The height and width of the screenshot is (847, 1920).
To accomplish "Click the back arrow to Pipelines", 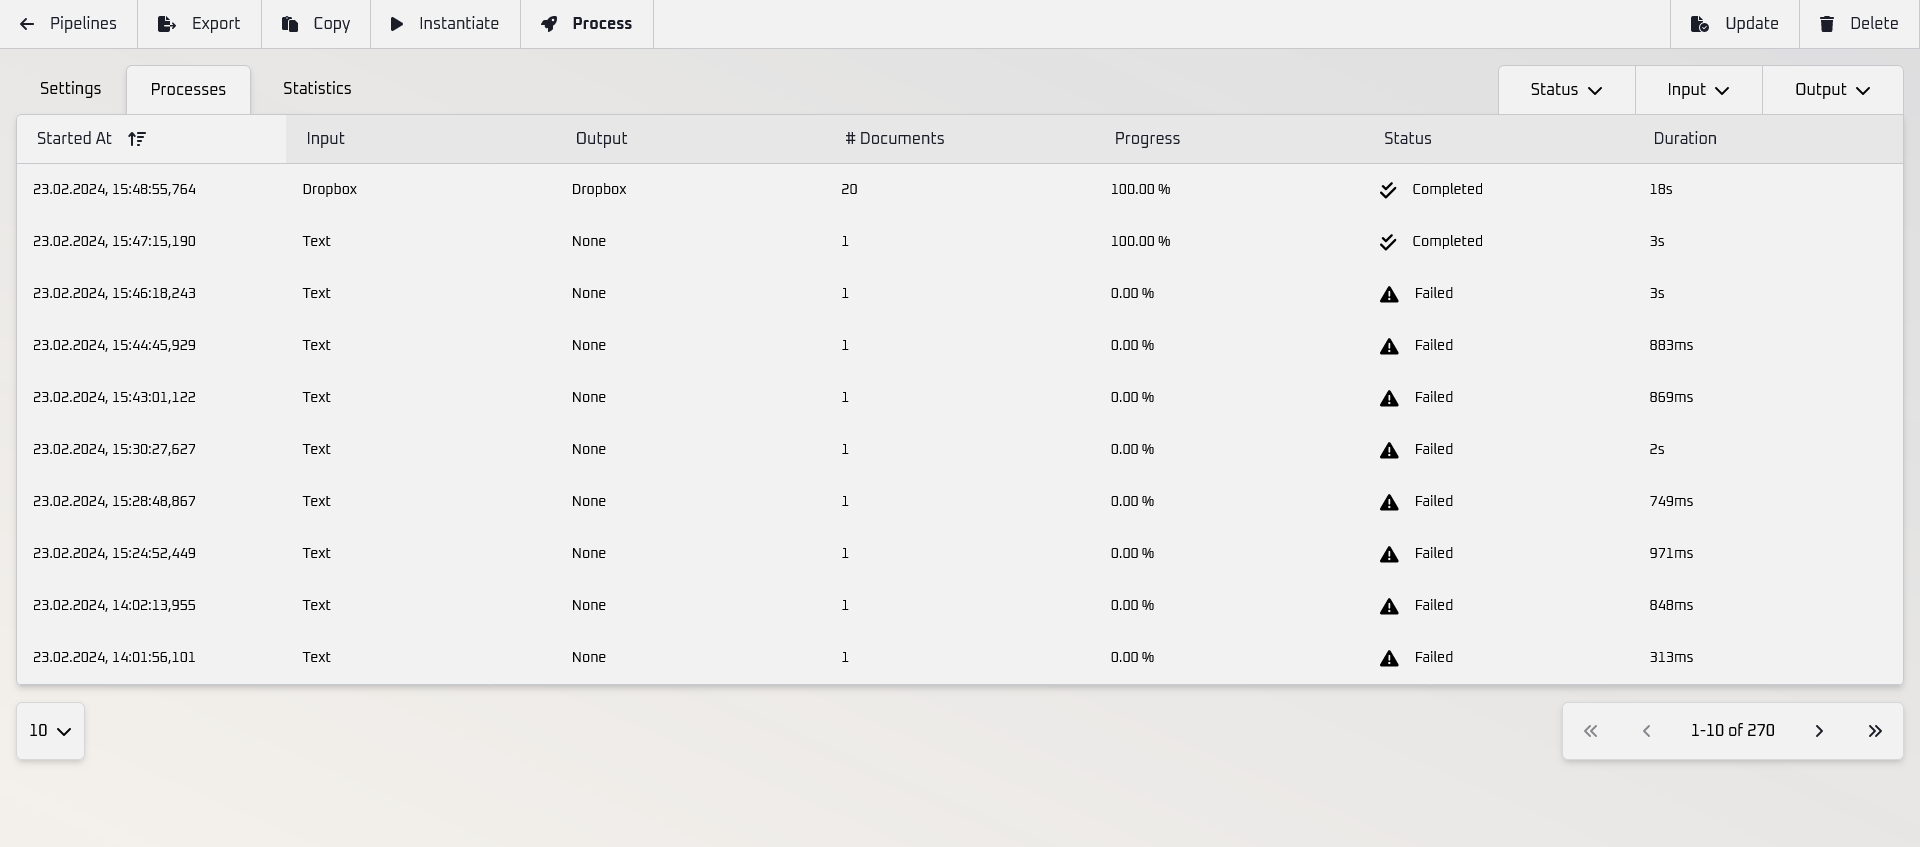I will [27, 24].
